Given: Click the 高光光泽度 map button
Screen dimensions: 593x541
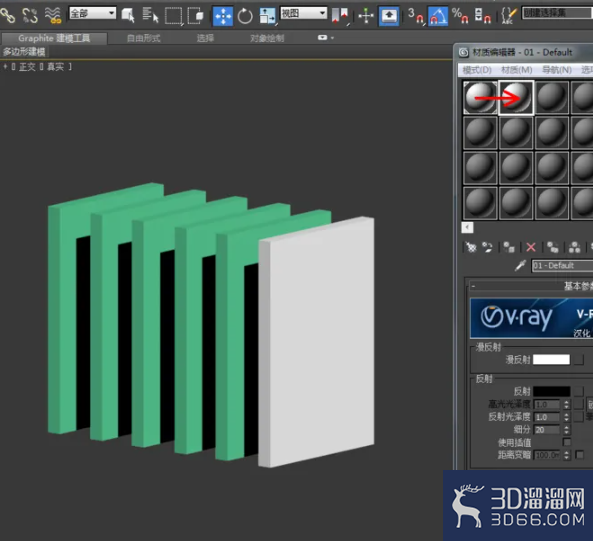Looking at the screenshot, I should (x=578, y=404).
